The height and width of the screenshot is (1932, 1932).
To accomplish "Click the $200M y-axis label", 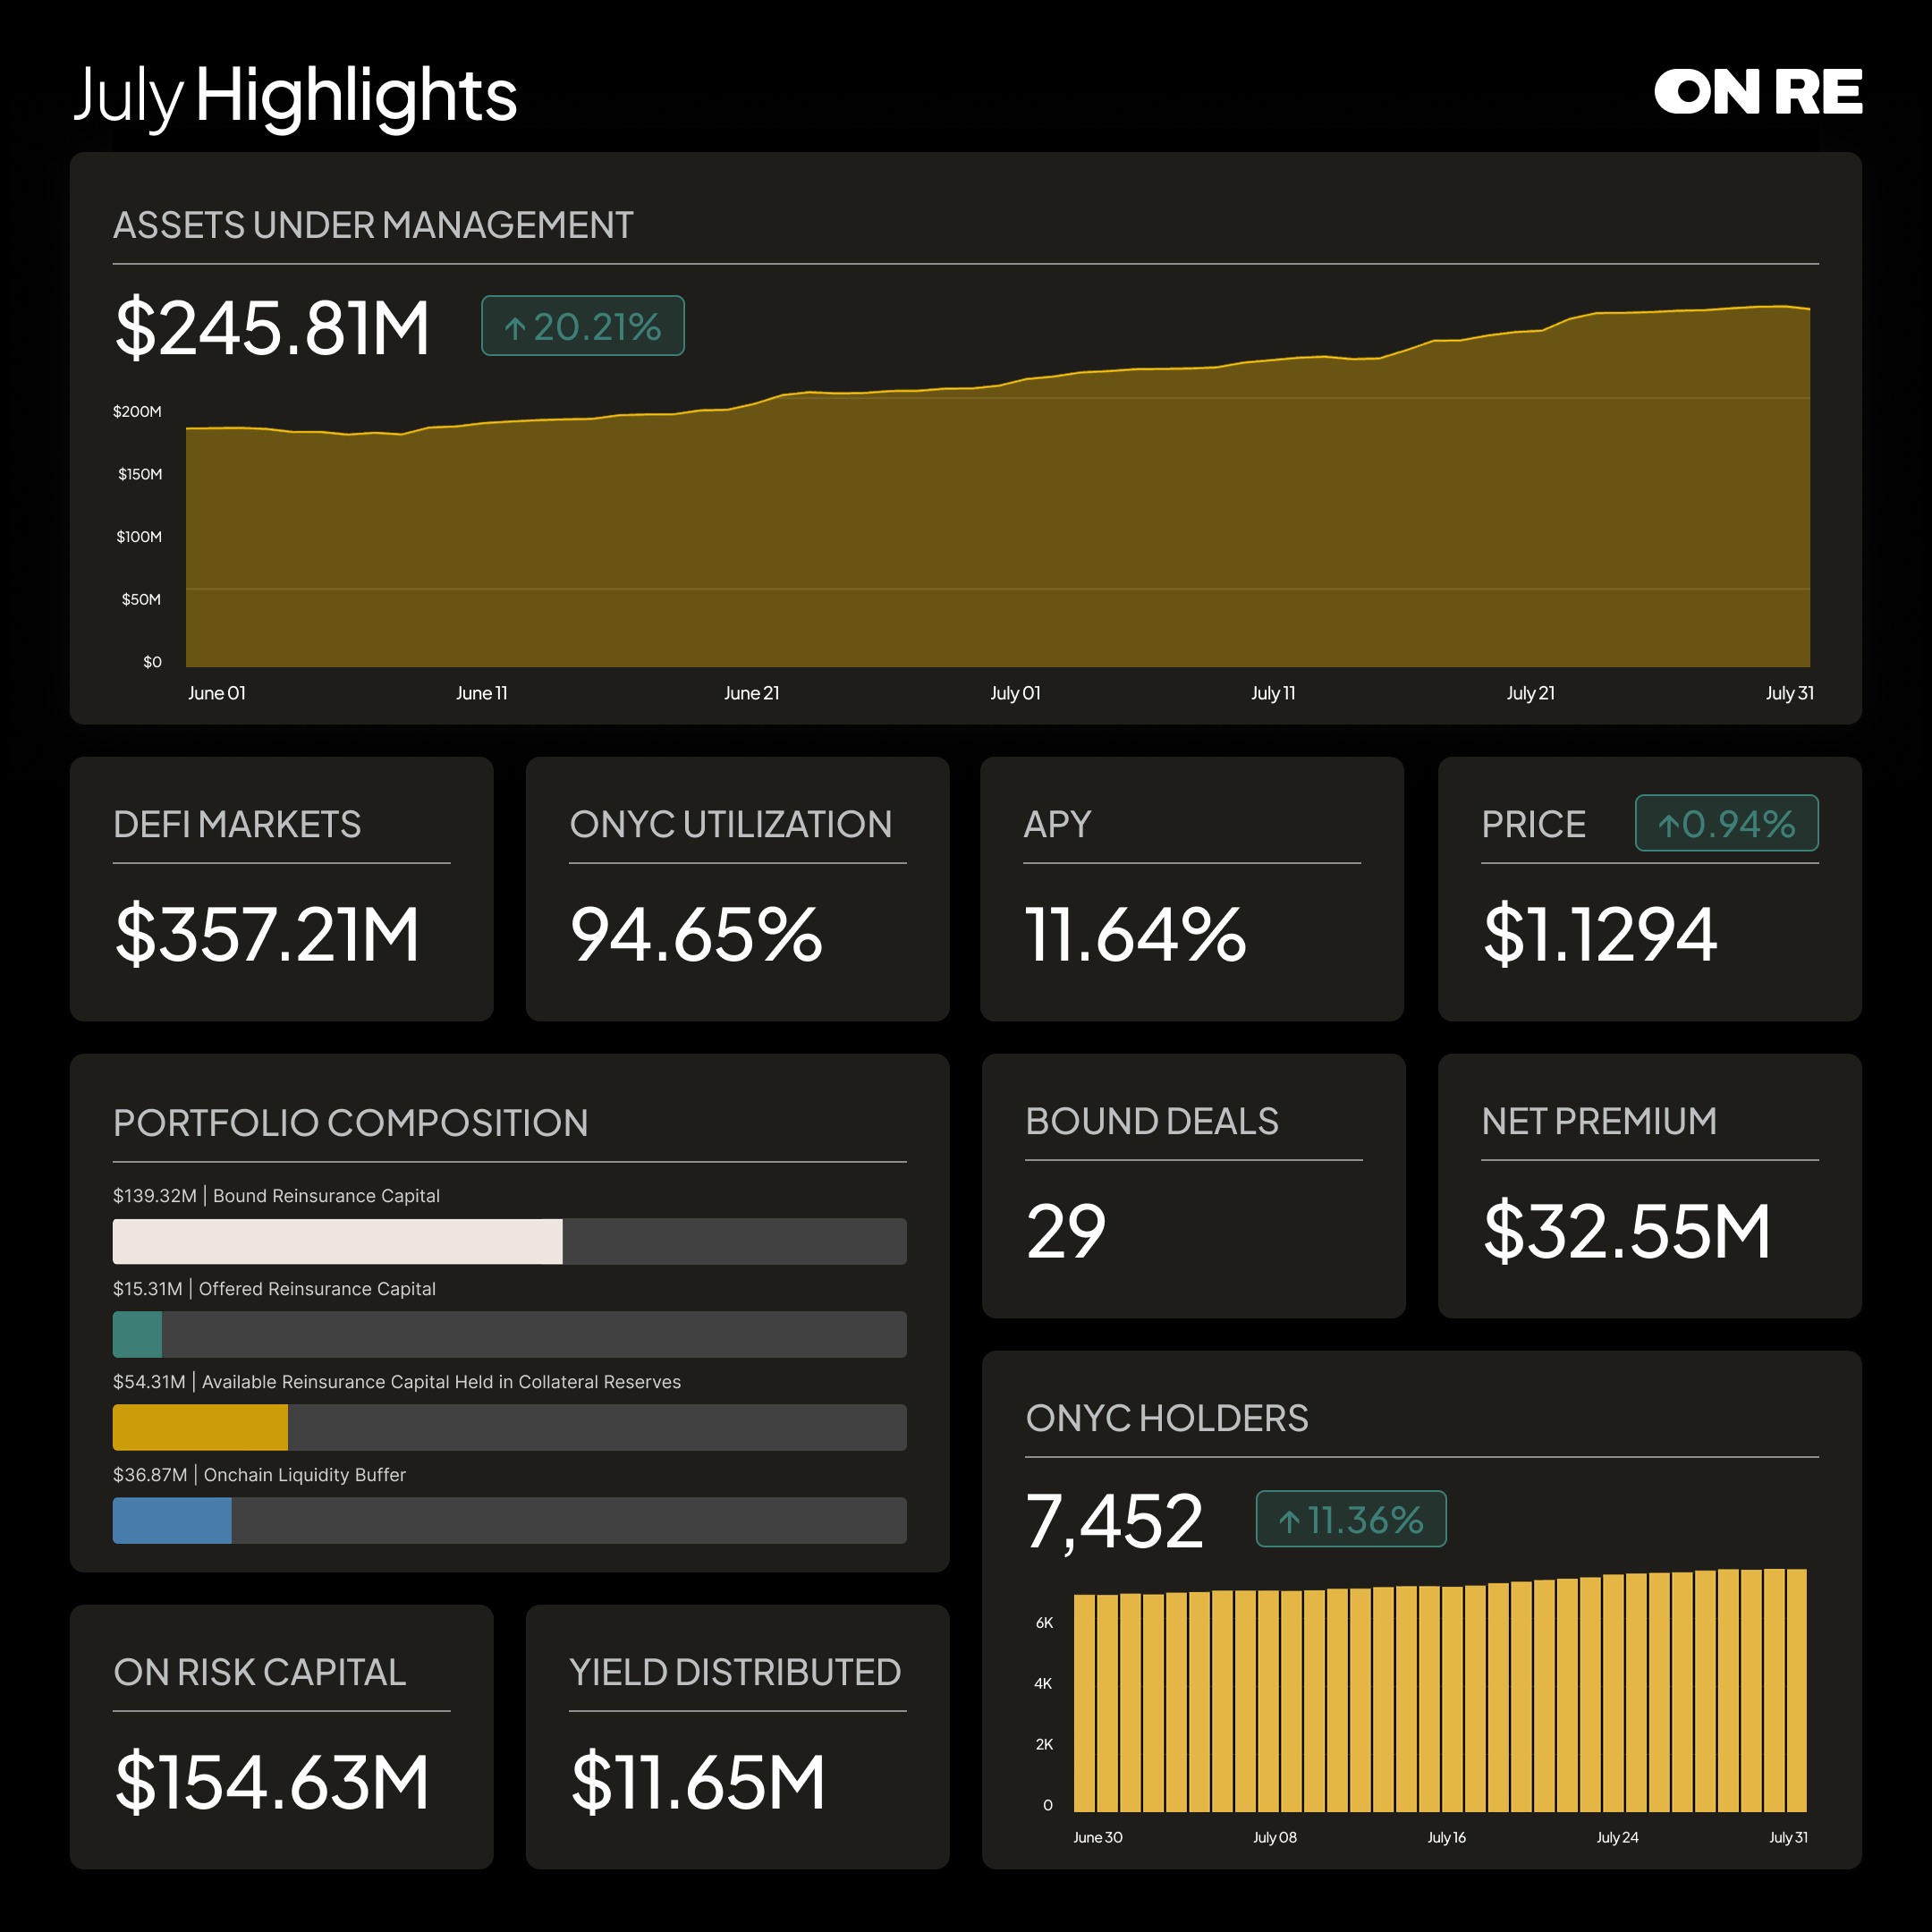I will coord(137,411).
